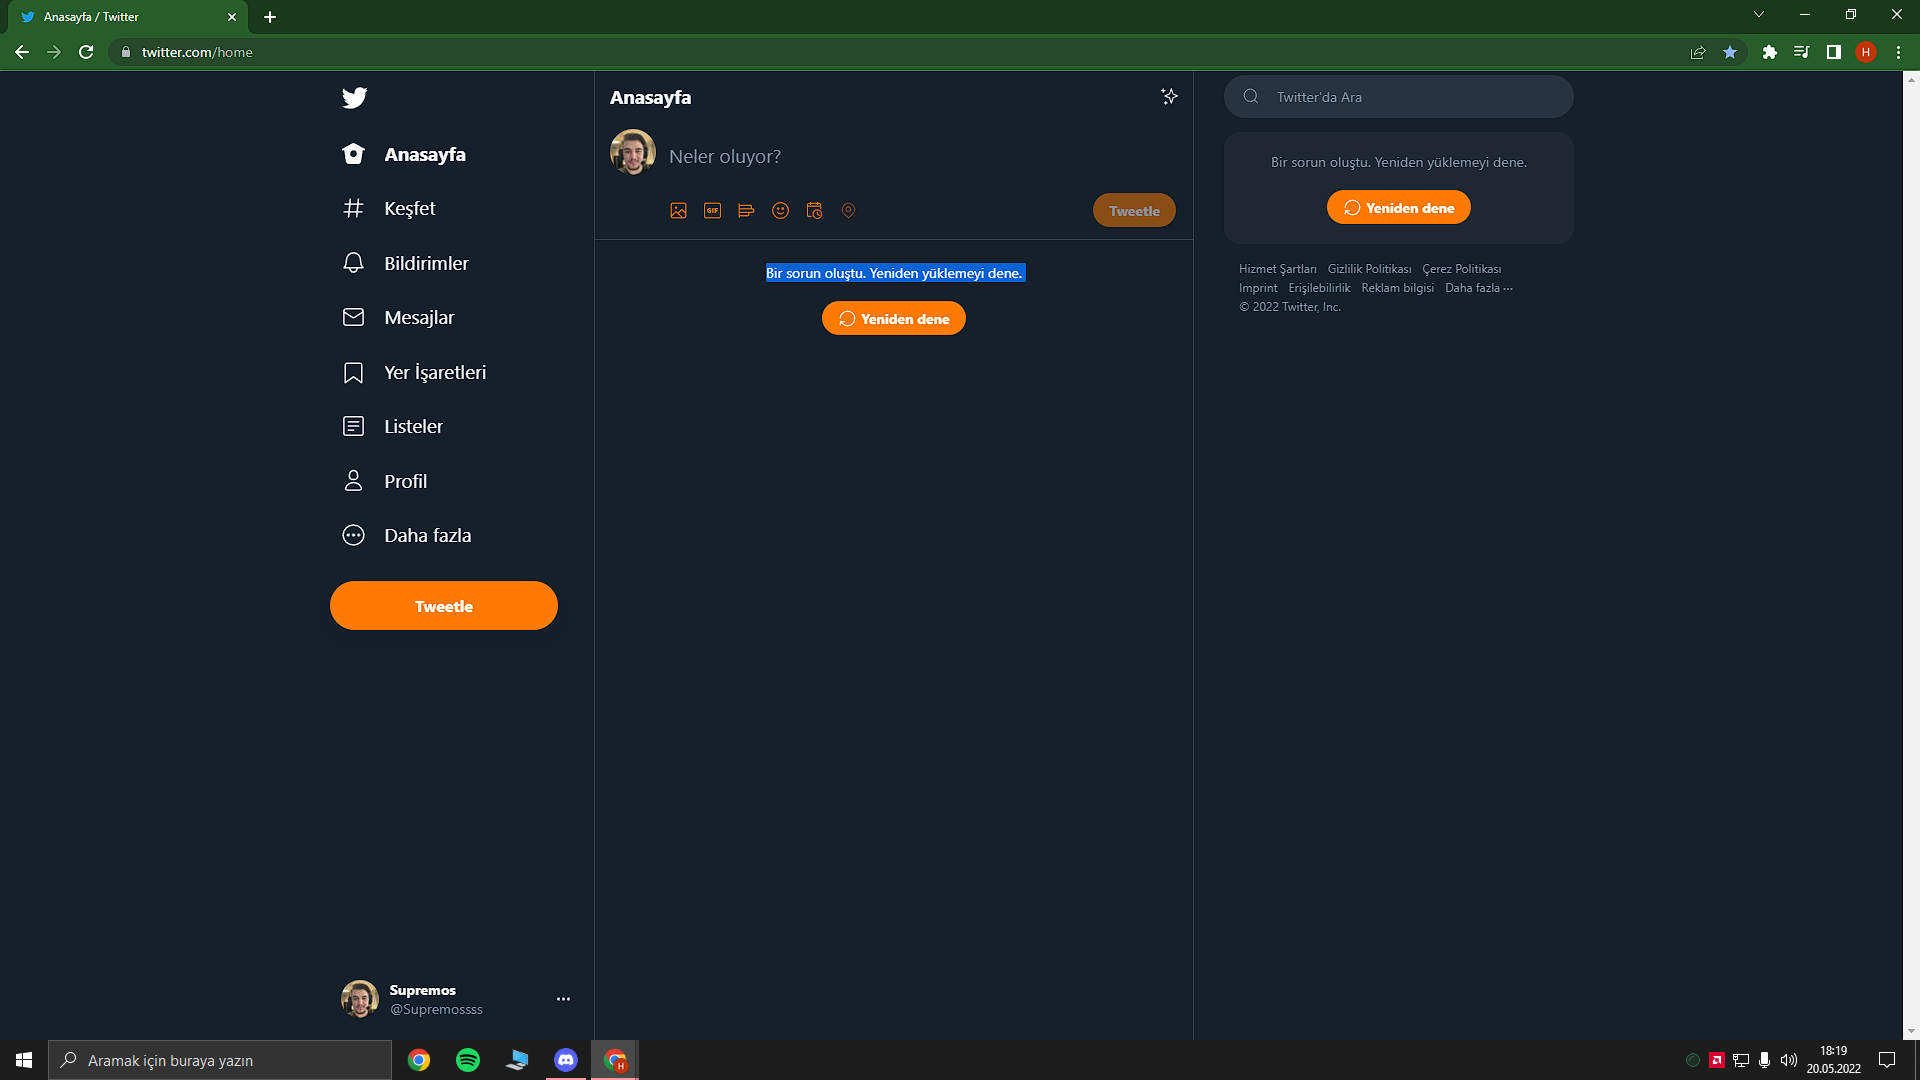This screenshot has height=1080, width=1920.
Task: Click the large orange Tweetle button
Action: (444, 606)
